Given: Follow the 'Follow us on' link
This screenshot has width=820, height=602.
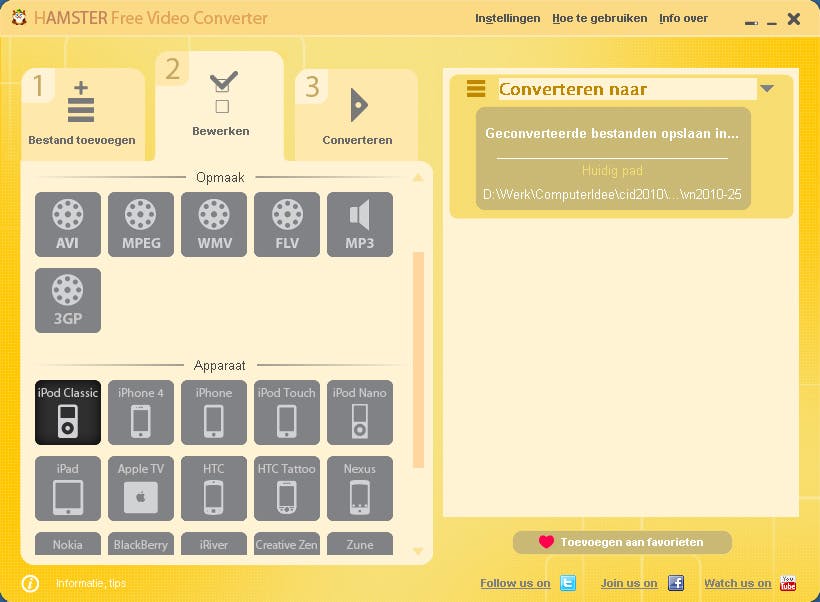Looking at the screenshot, I should [515, 583].
